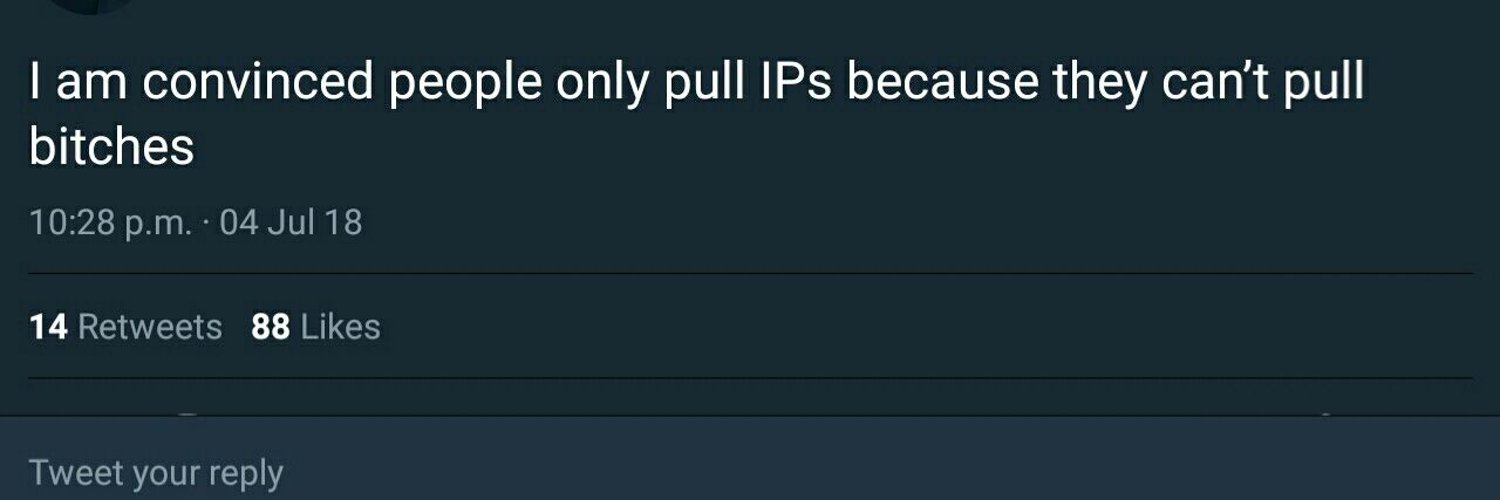Select the tweet text body

click(x=697, y=115)
